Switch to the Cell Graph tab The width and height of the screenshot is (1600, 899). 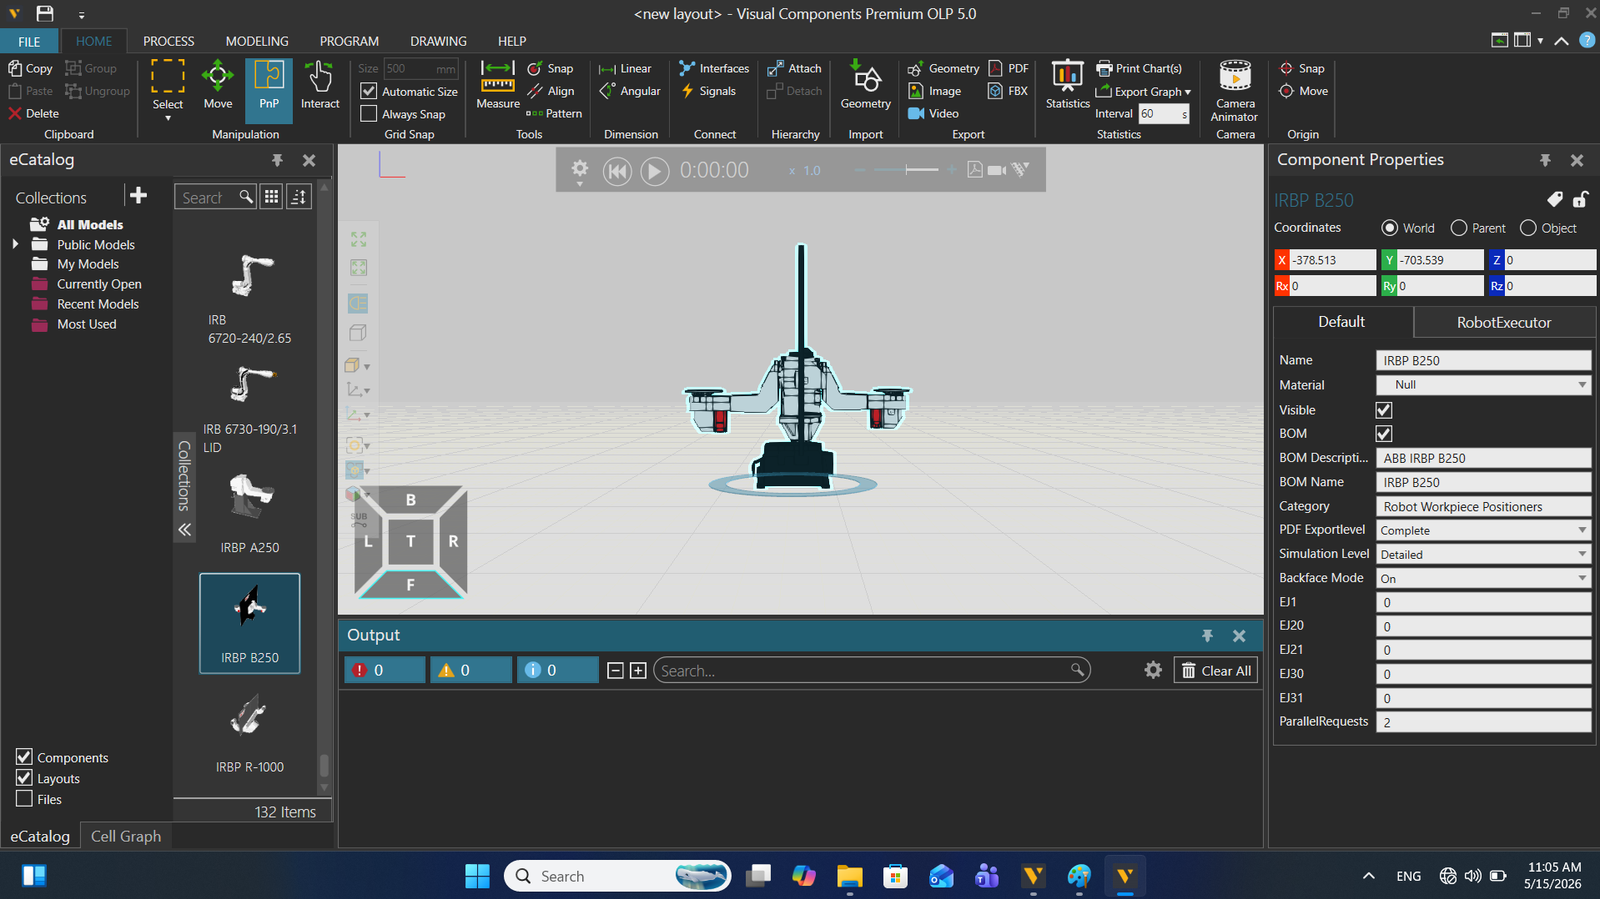click(126, 836)
